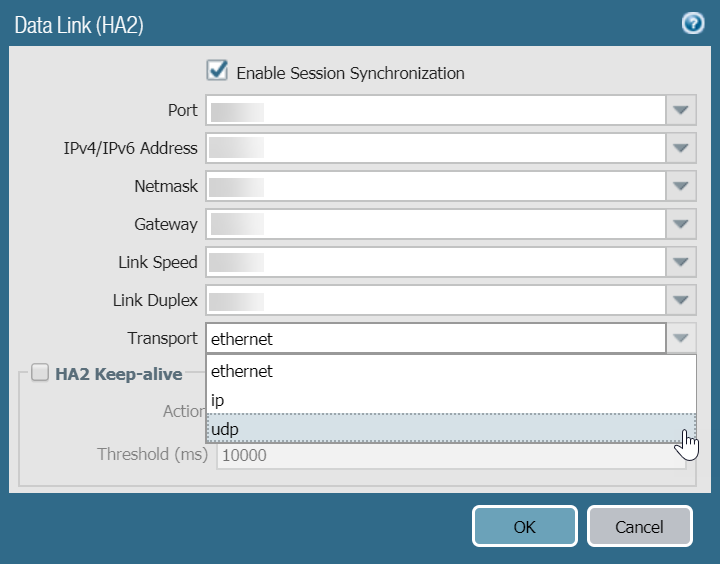Viewport: 720px width, 564px height.
Task: Enable the HA2 Keep-alive checkbox
Action: [40, 373]
